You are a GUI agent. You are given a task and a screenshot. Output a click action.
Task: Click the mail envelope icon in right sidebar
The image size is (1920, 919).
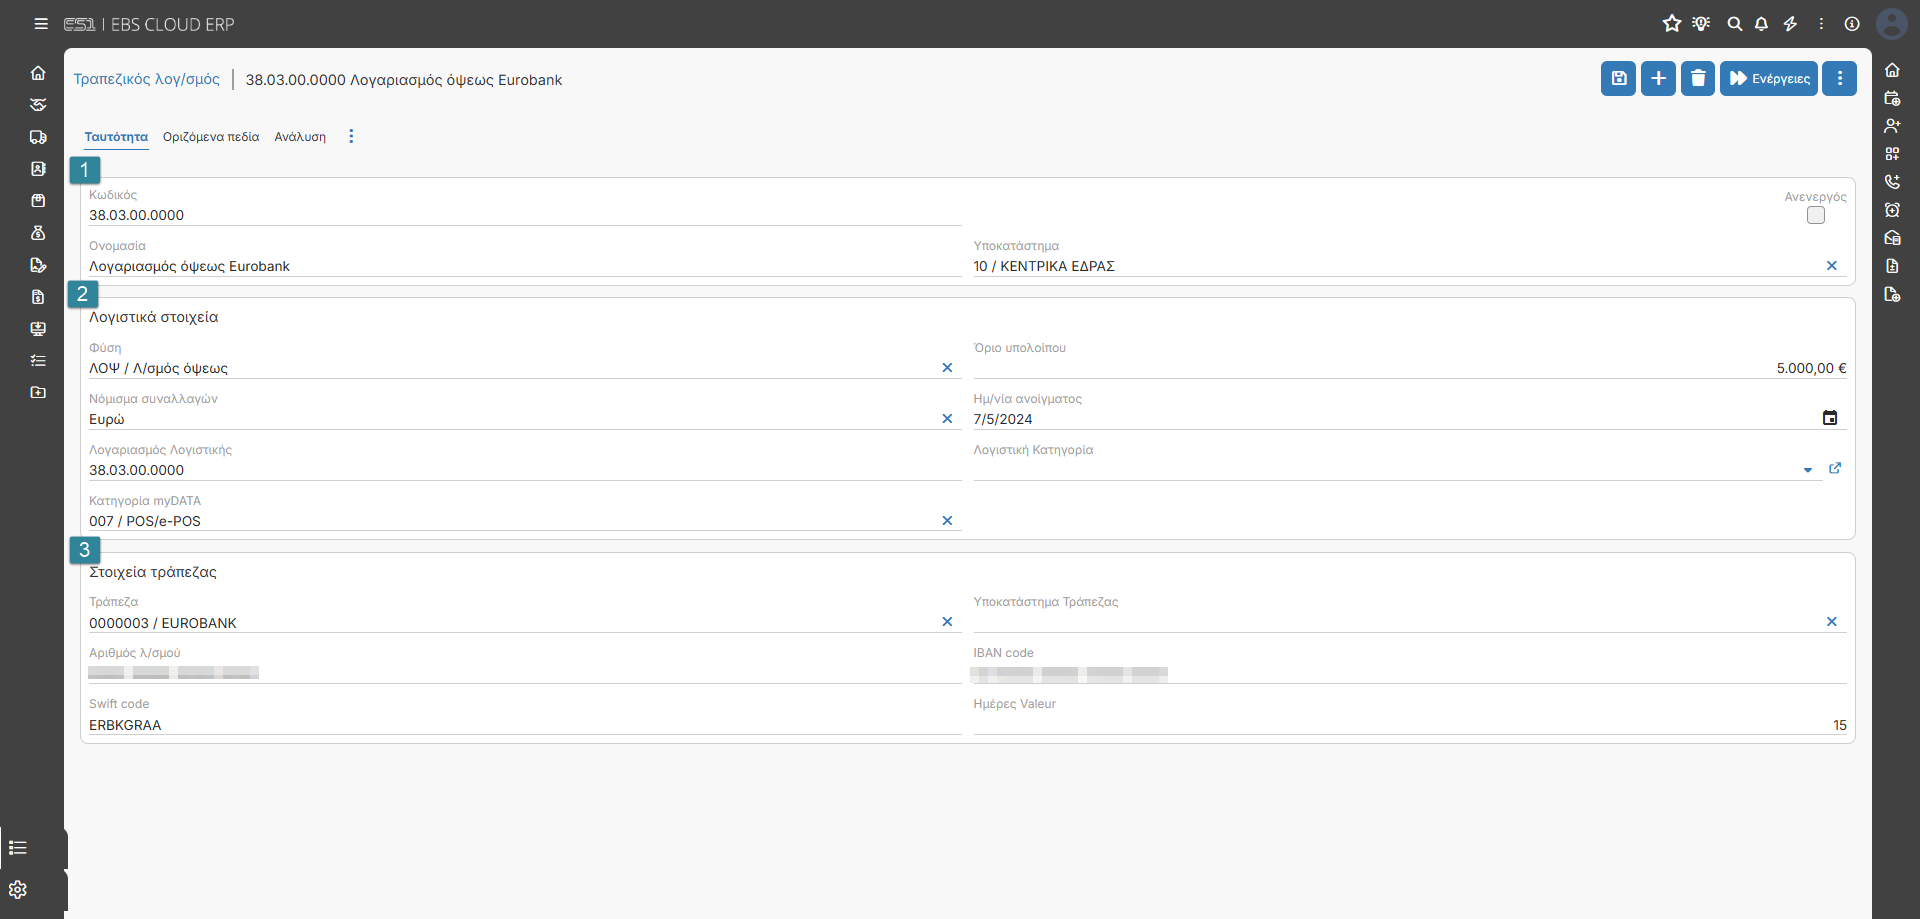click(1892, 238)
